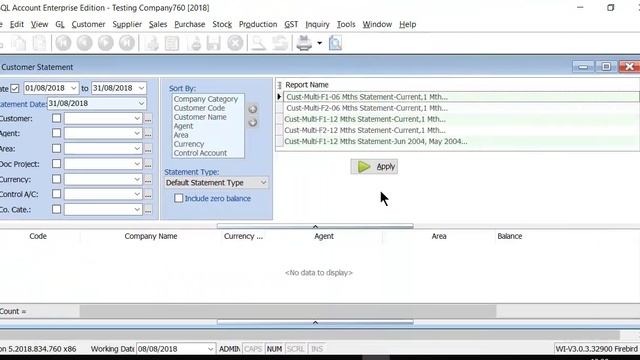640x360 pixels.
Task: Go to next record navigation icon
Action: [106, 43]
